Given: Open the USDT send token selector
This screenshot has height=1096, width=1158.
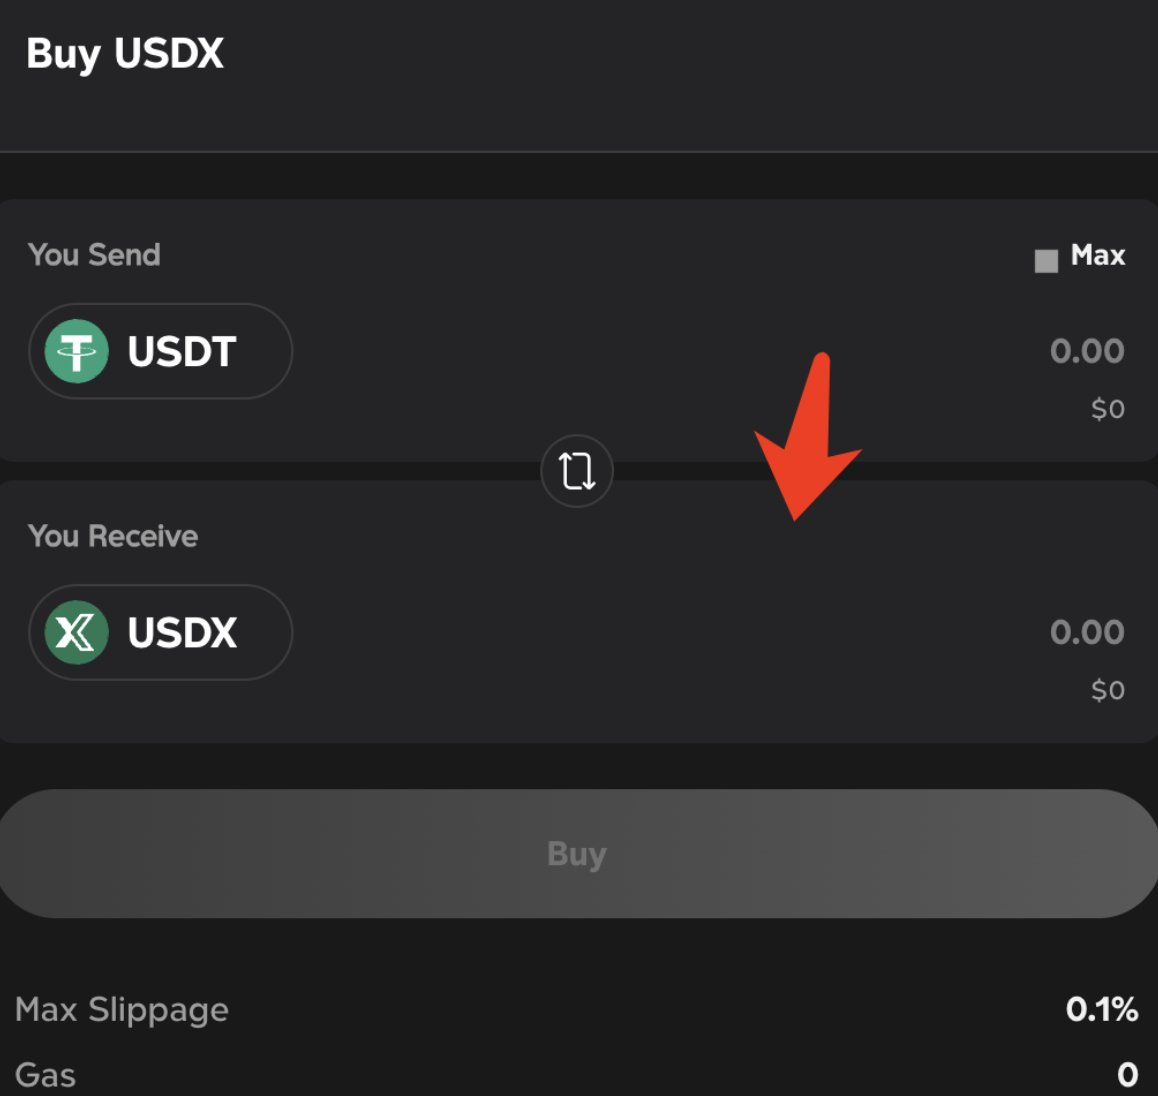Looking at the screenshot, I should tap(160, 351).
